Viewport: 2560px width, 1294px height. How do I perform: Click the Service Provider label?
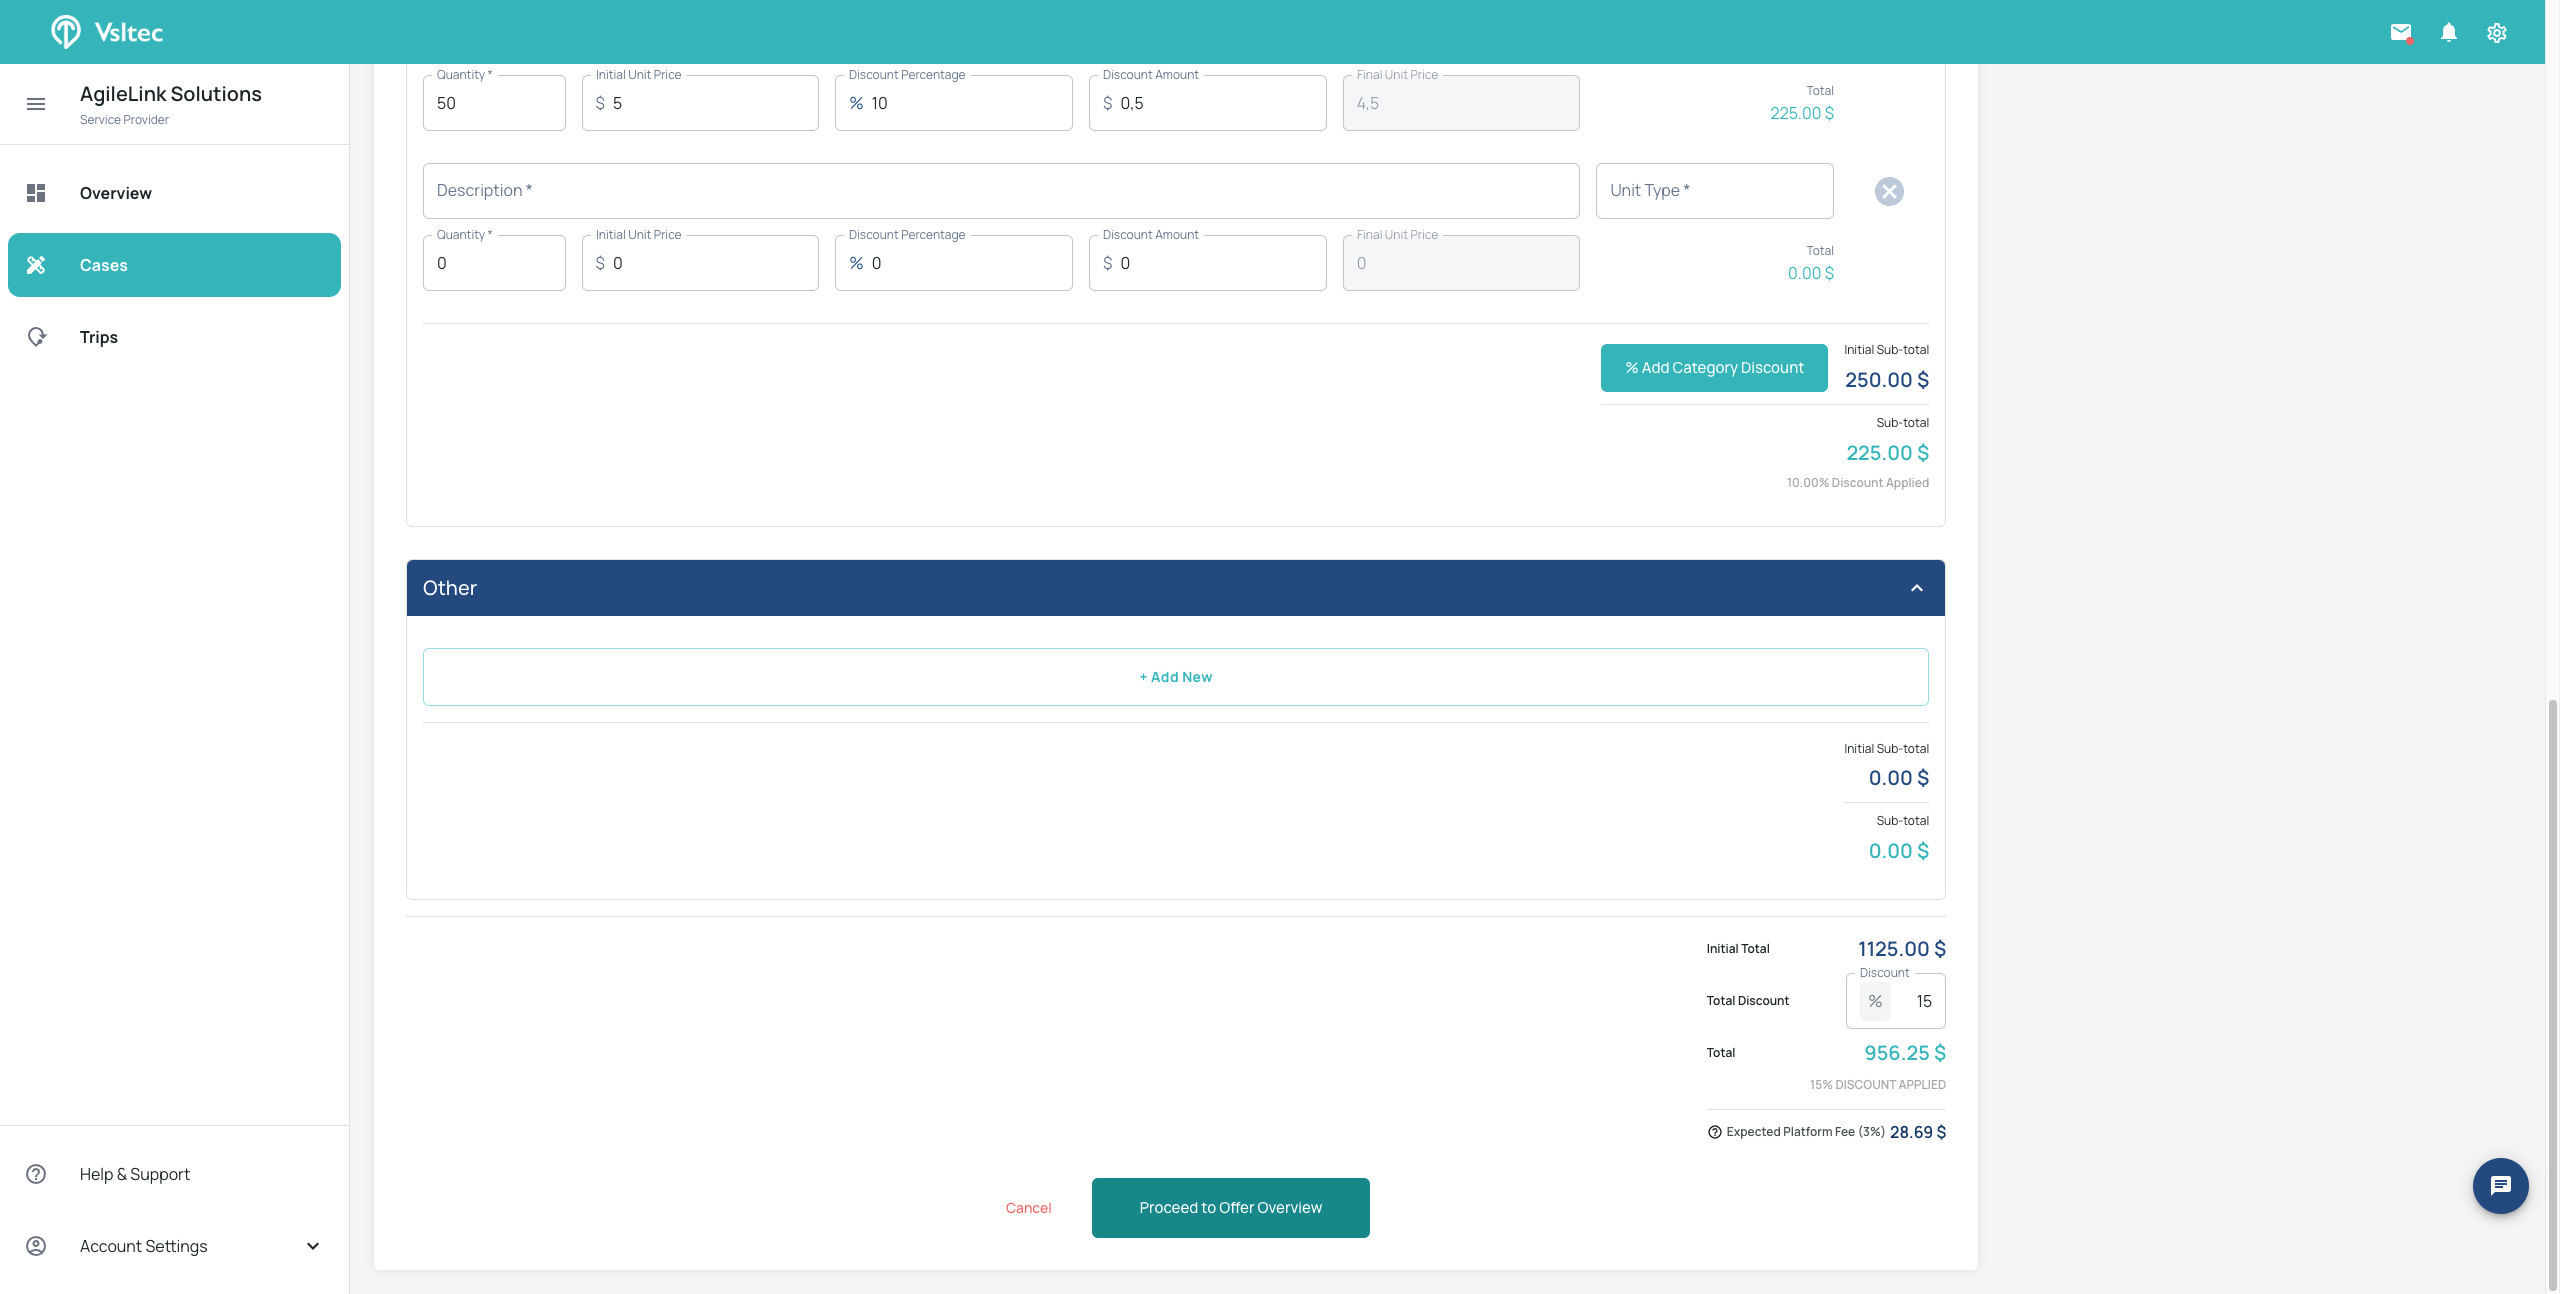[124, 120]
